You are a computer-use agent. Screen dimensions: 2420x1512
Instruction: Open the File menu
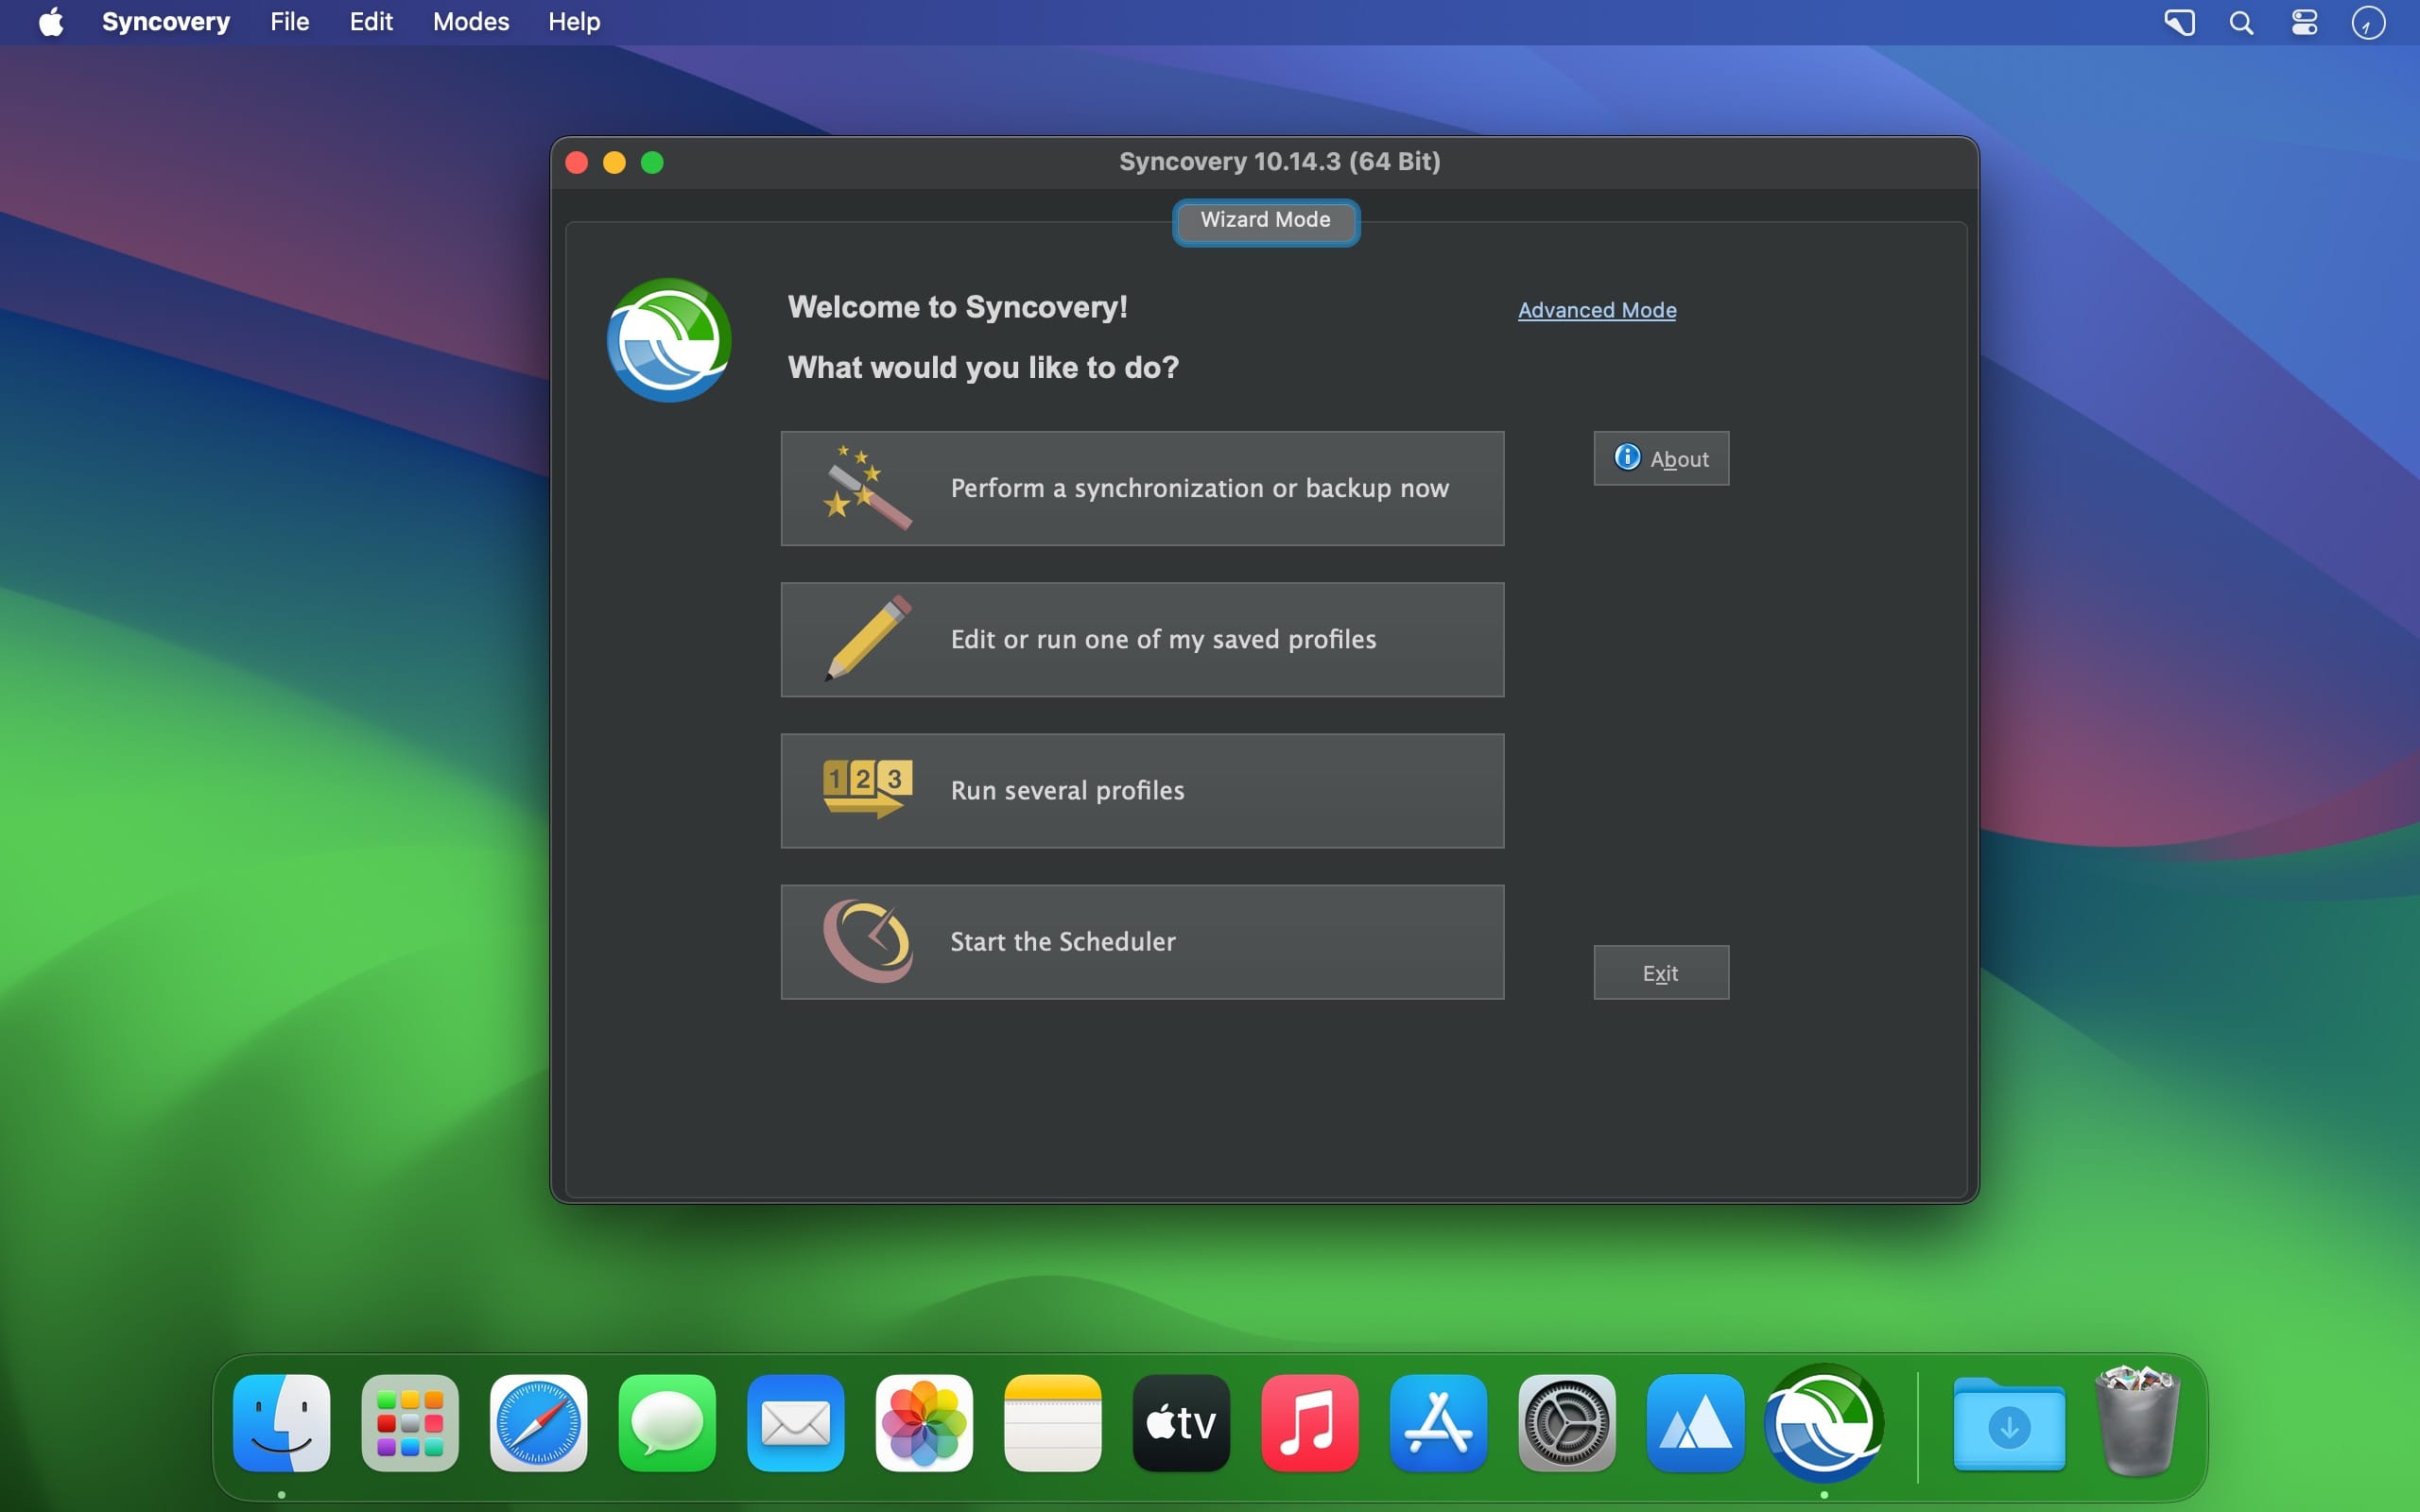[289, 22]
